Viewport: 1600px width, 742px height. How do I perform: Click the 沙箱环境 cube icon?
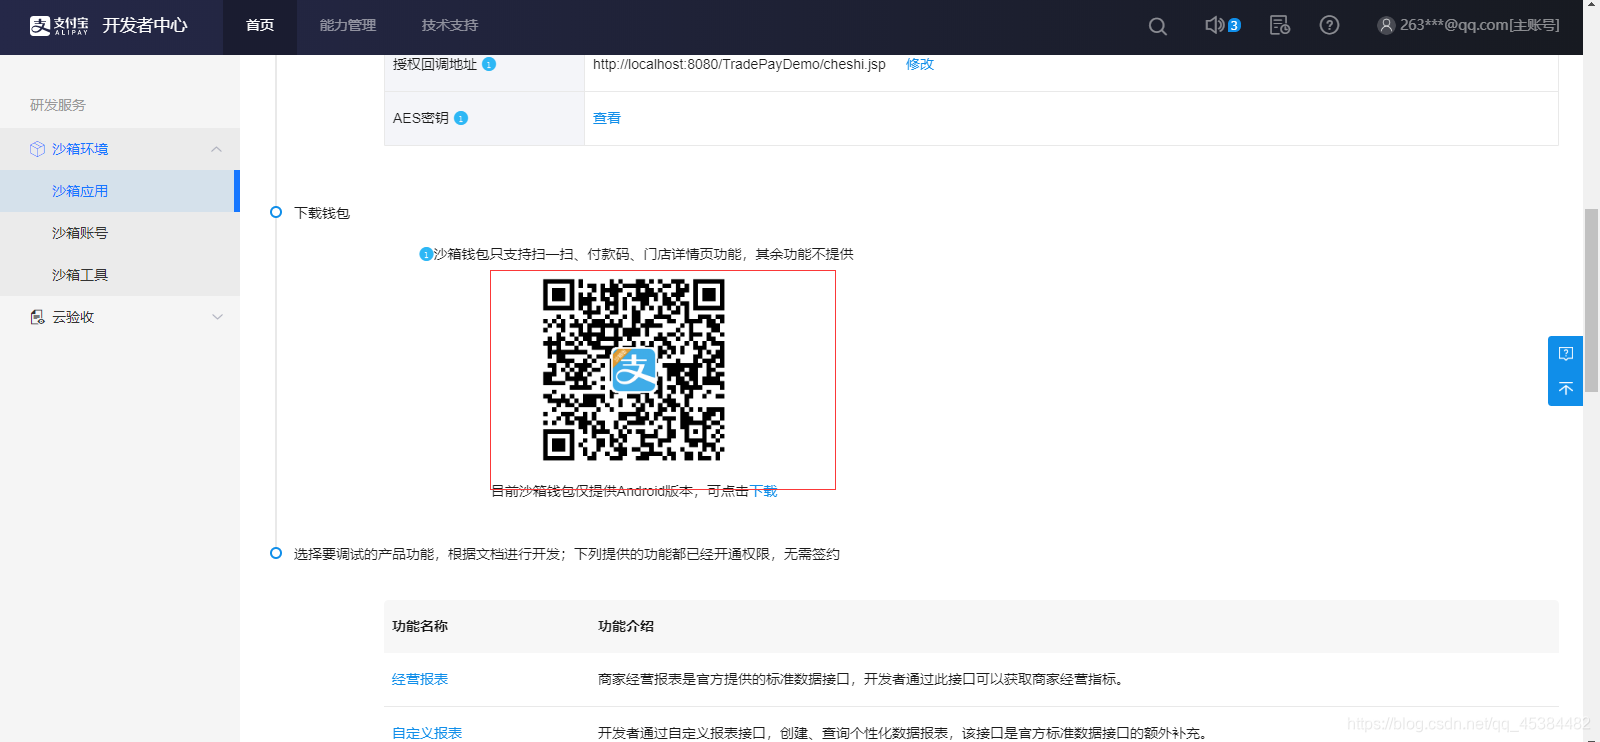(37, 149)
